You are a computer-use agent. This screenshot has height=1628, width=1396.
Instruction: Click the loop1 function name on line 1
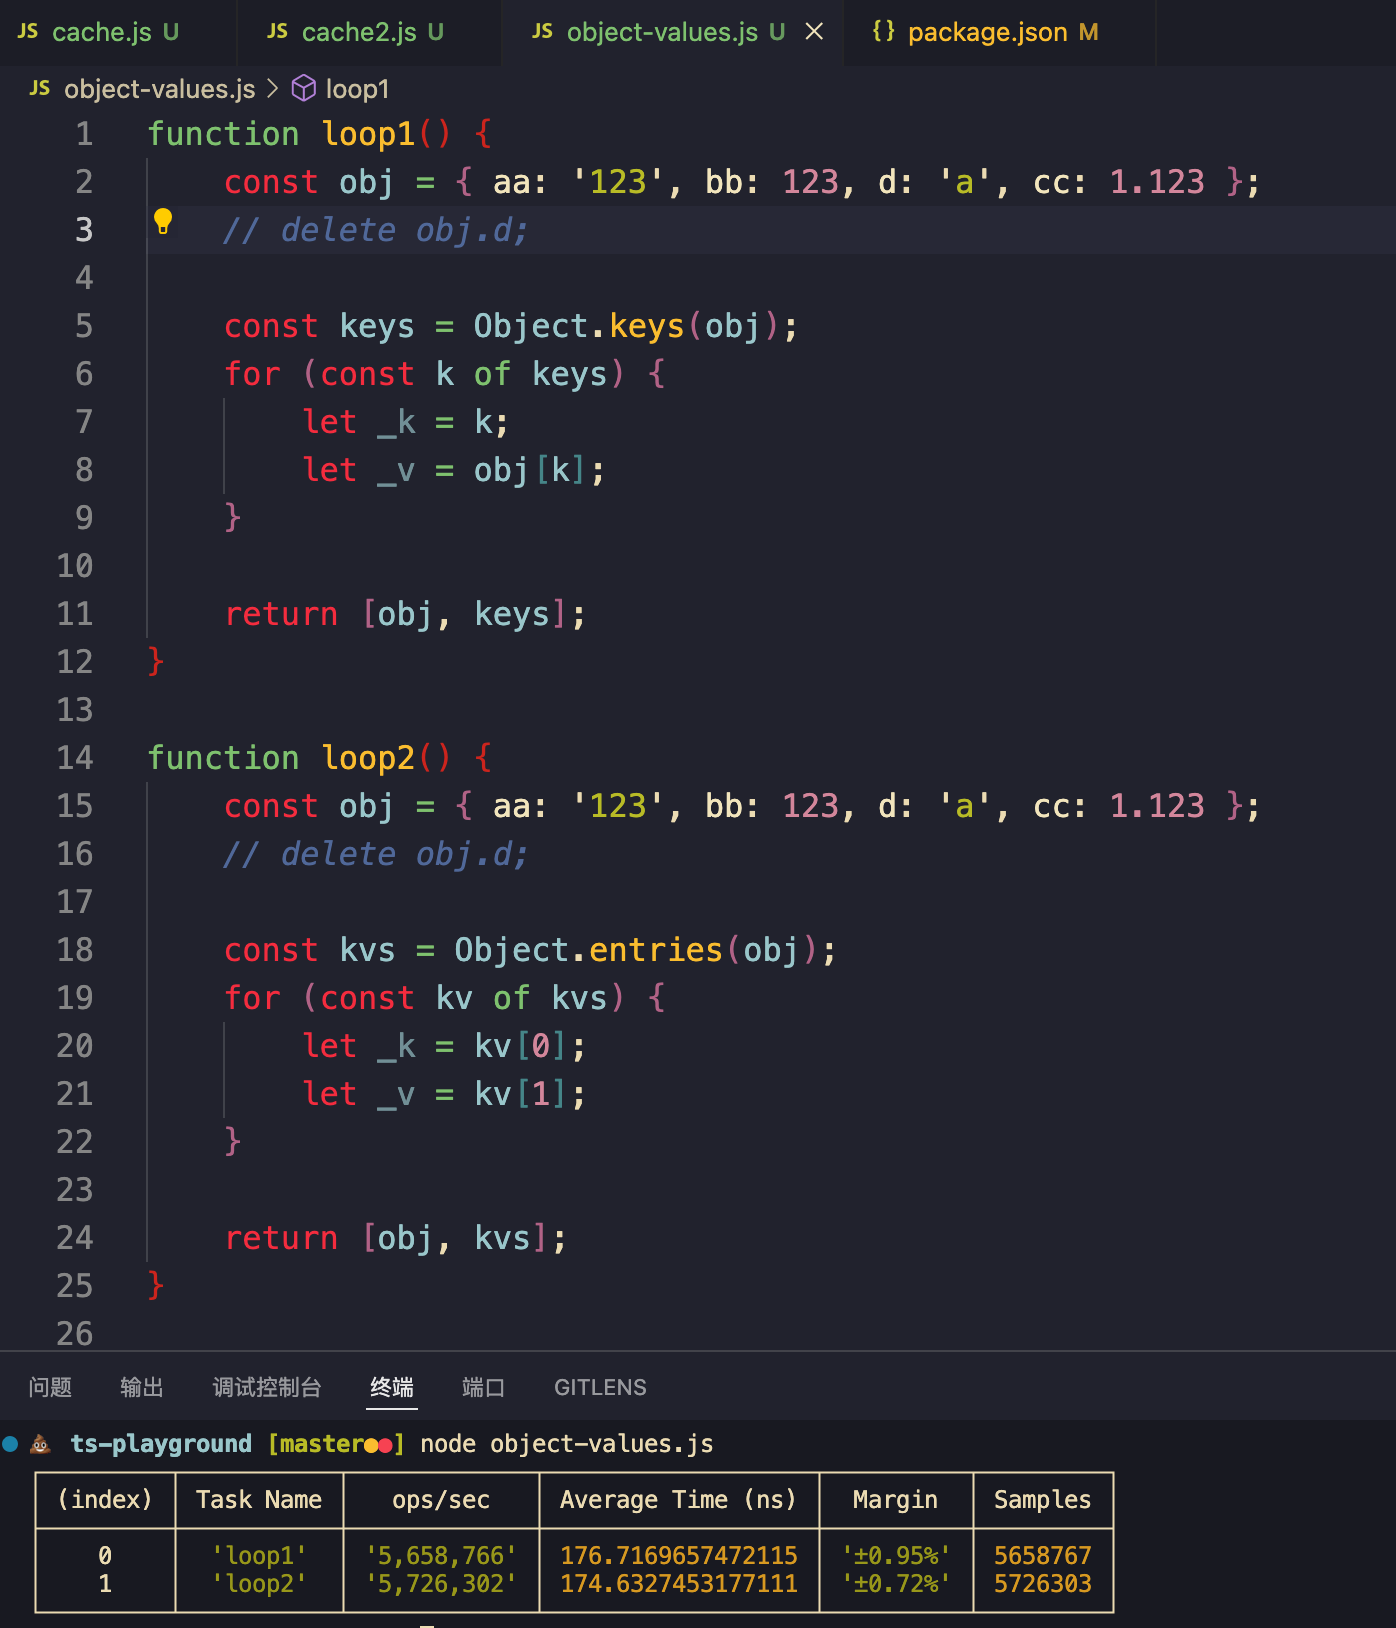click(x=368, y=134)
